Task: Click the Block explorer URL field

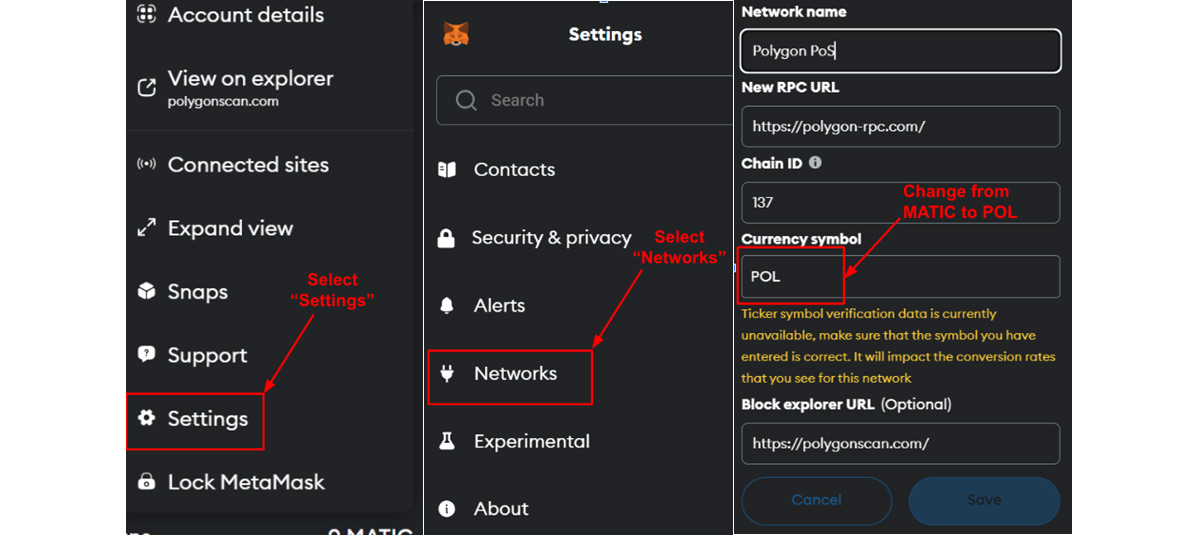Action: coord(900,443)
